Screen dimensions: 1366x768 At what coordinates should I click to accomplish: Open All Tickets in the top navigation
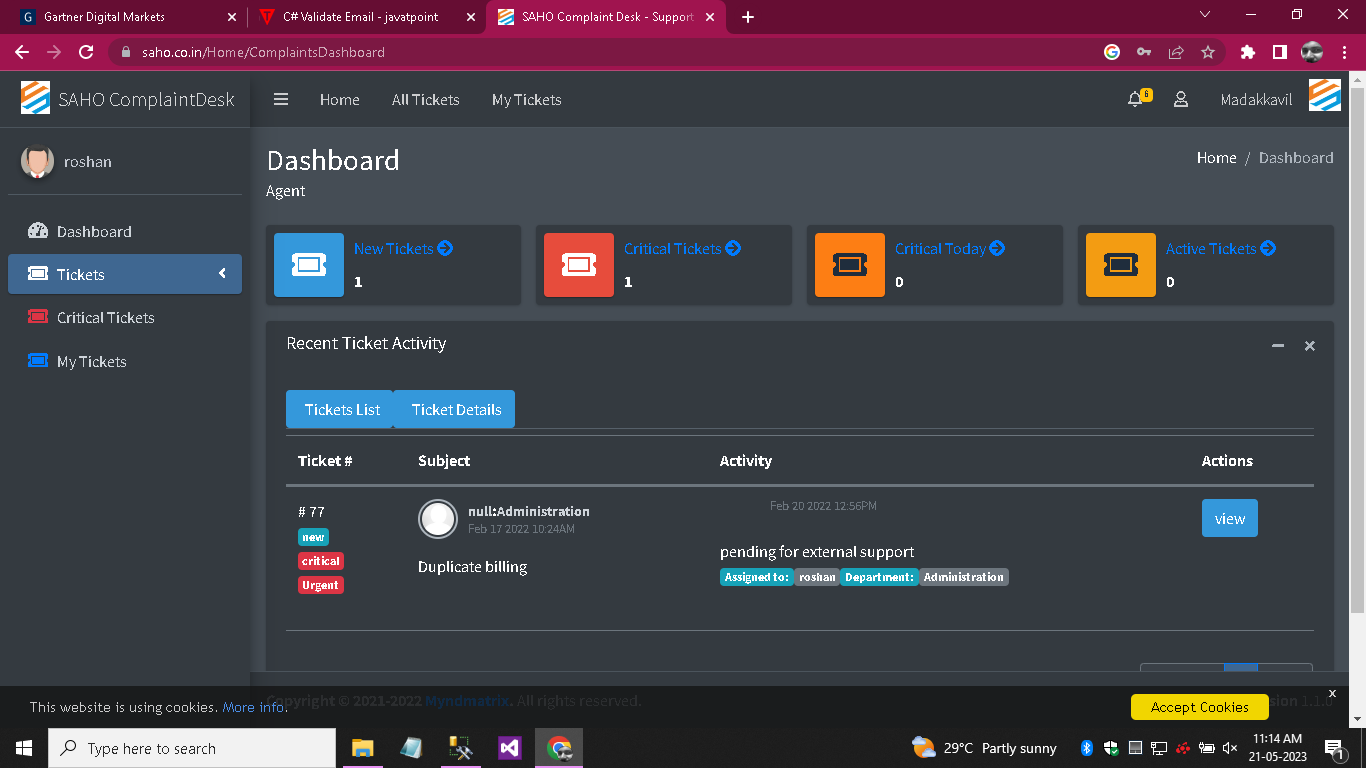(x=425, y=100)
